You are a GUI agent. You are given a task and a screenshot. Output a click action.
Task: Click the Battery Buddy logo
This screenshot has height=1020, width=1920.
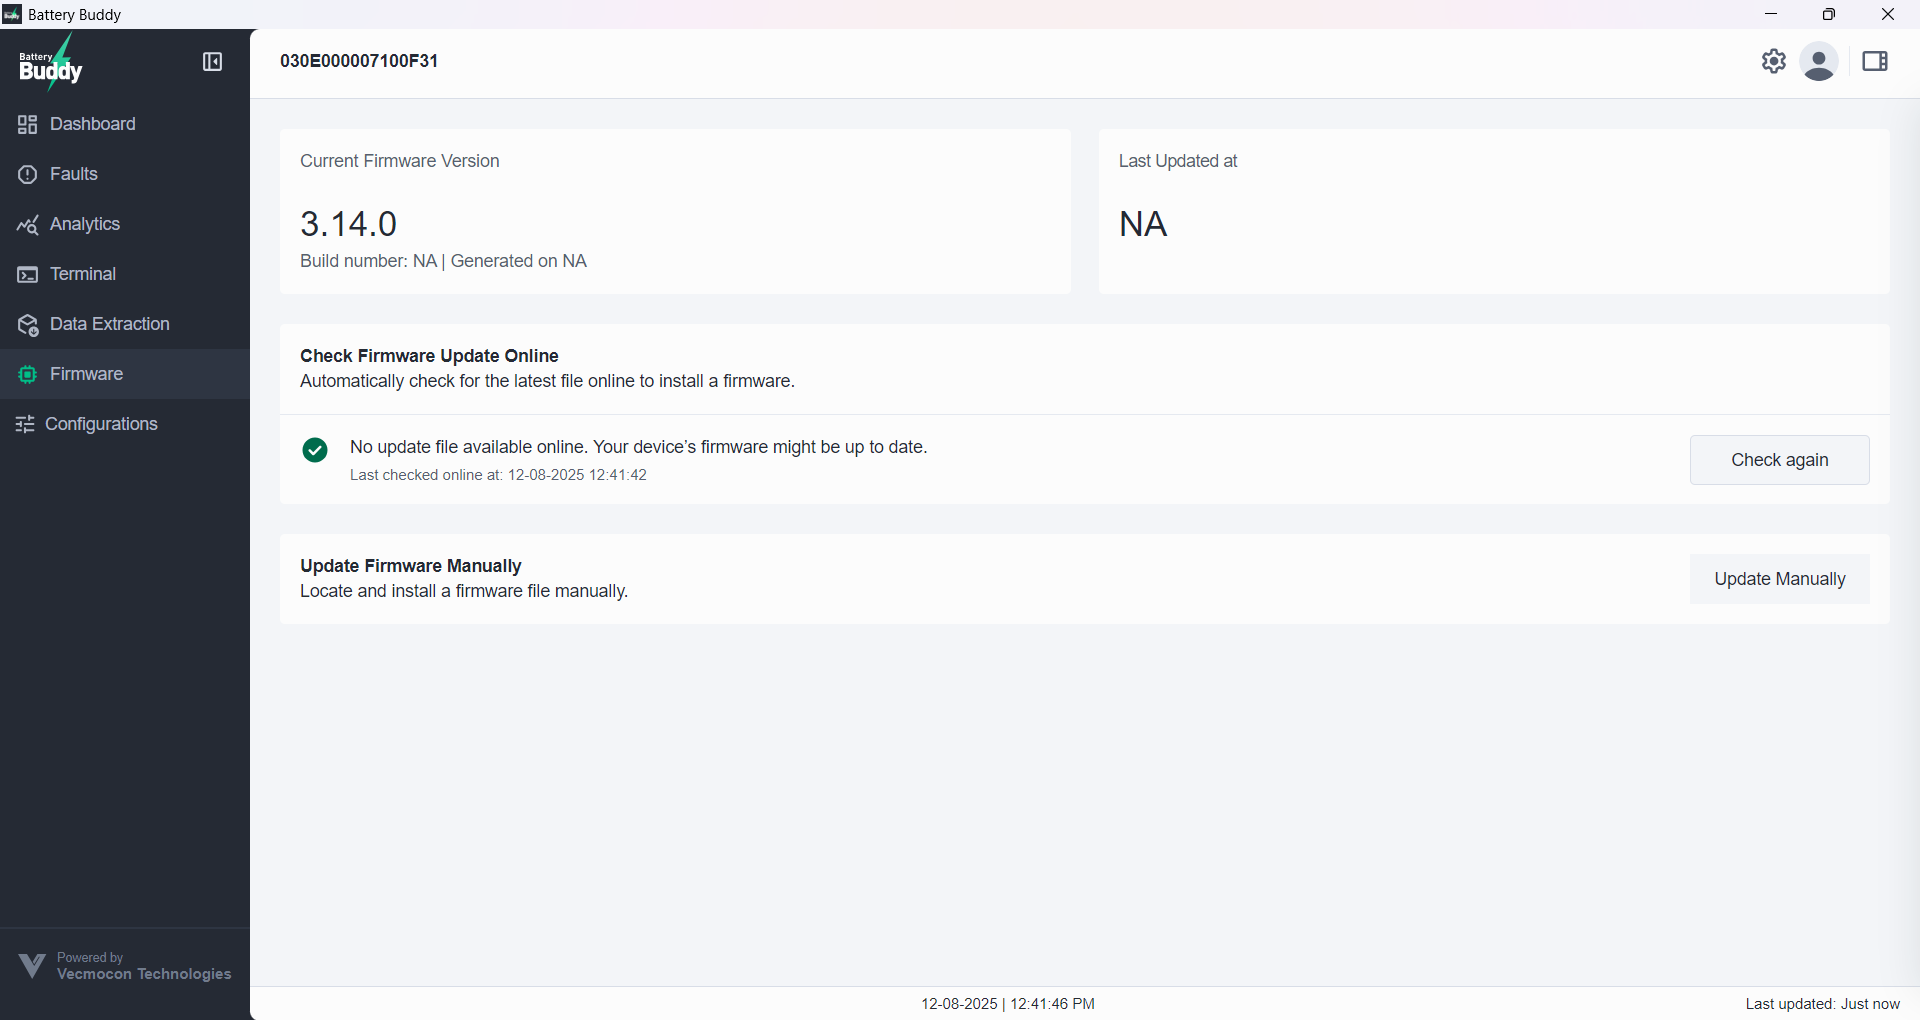tap(50, 63)
